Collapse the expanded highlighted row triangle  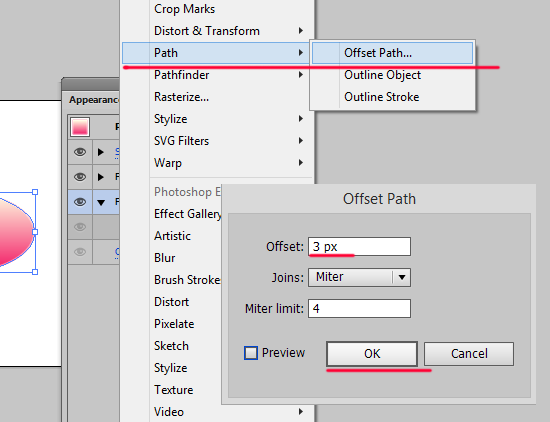coord(101,202)
